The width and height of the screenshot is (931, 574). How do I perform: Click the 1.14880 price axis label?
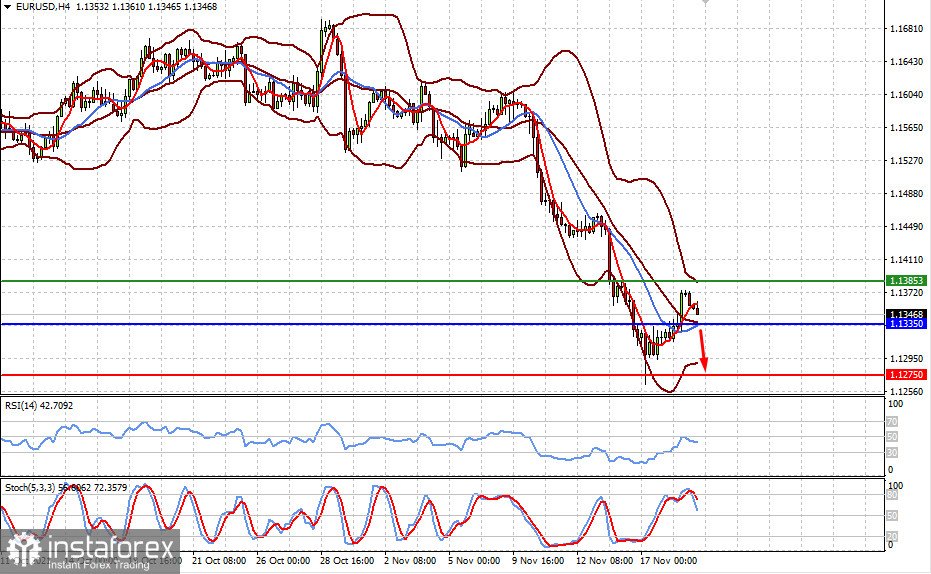[x=907, y=194]
